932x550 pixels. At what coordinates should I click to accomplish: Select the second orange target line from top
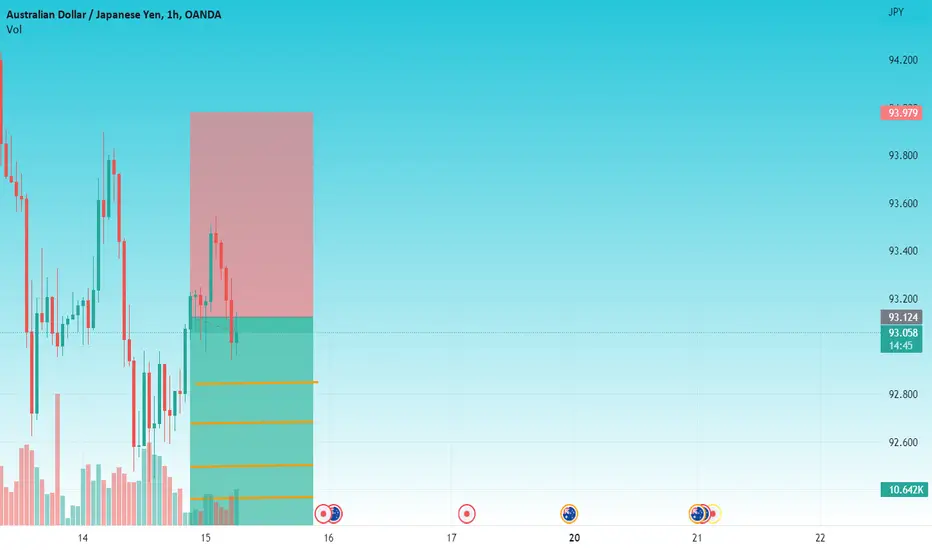point(252,423)
